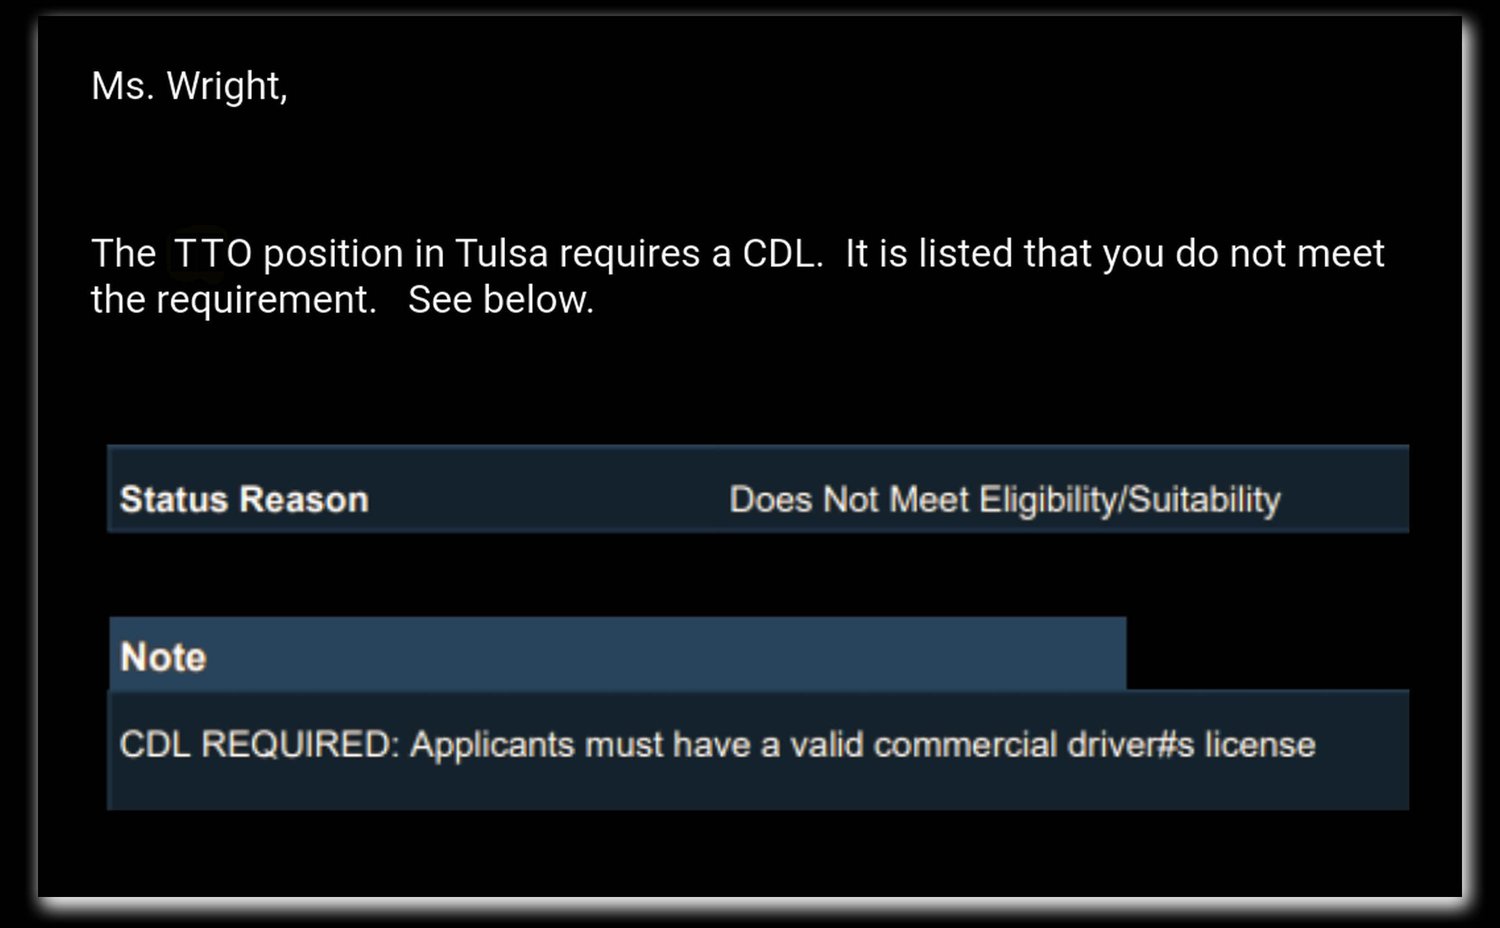The height and width of the screenshot is (928, 1500).
Task: Click the word "TTO" in the message
Action: [x=212, y=254]
